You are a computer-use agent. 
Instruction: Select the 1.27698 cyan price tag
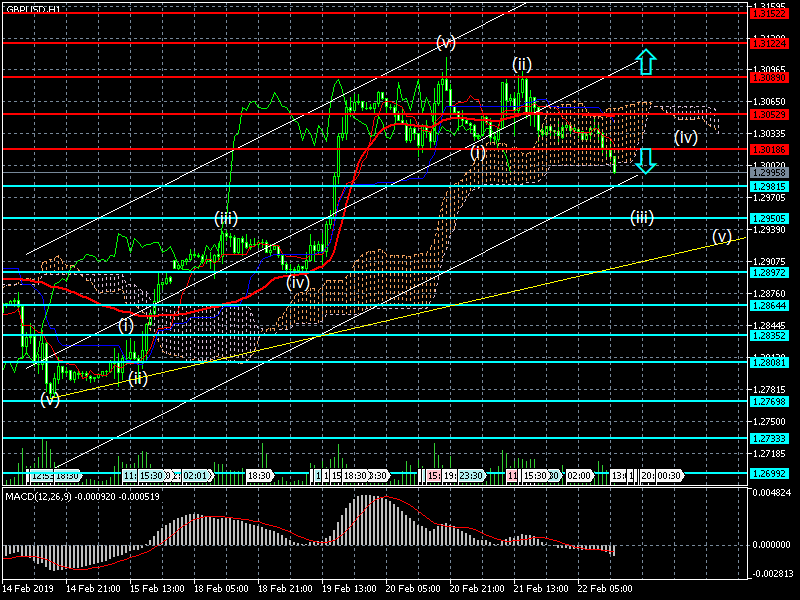[x=769, y=402]
